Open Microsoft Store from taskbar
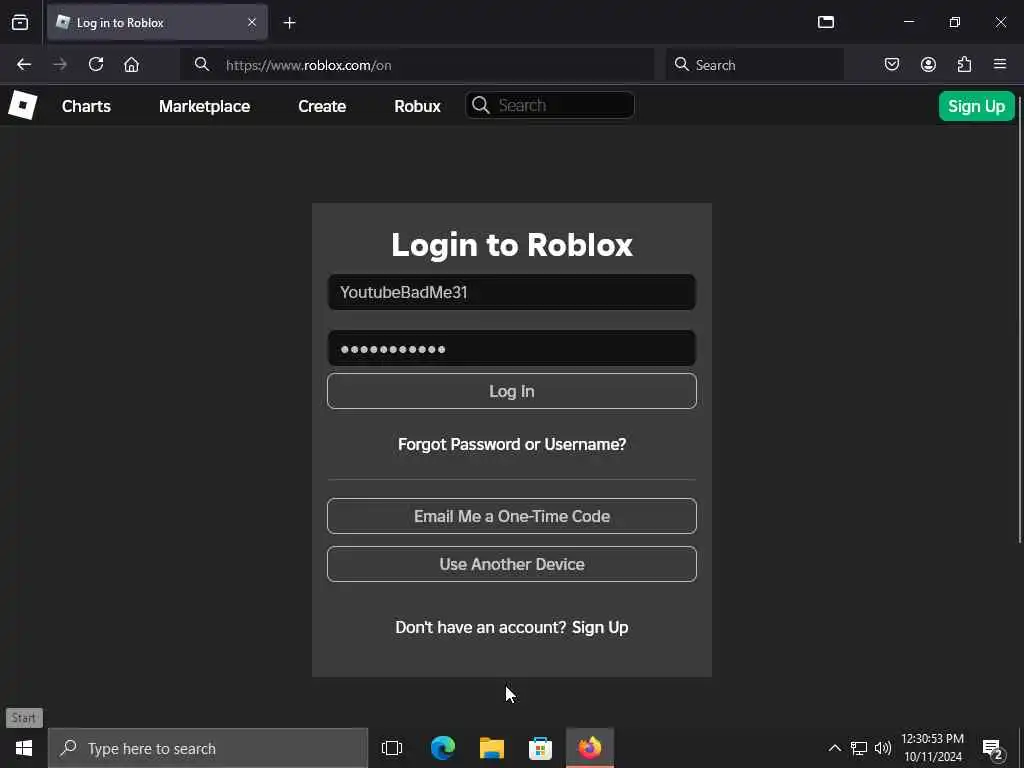 pos(540,748)
